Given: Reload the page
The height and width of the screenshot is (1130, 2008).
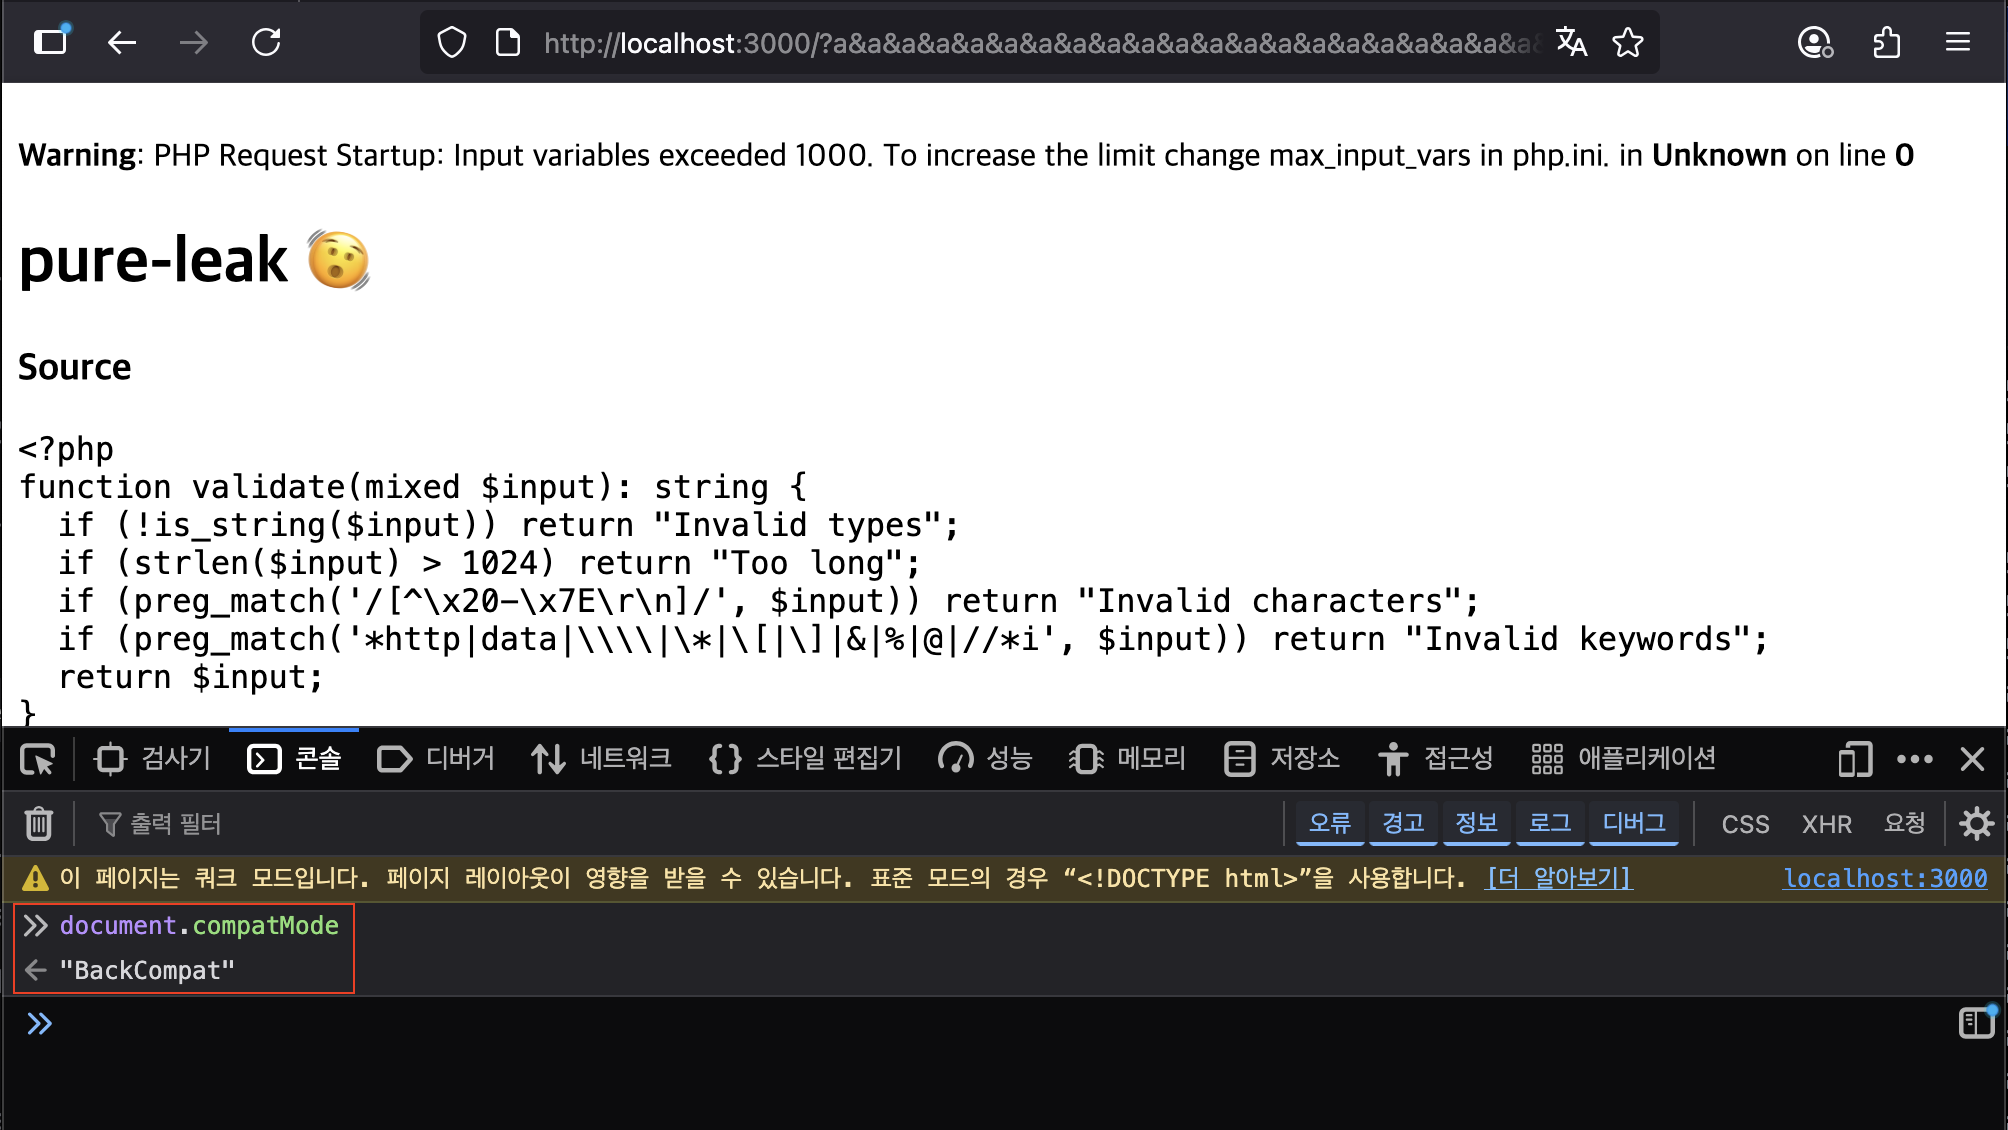Looking at the screenshot, I should point(266,43).
